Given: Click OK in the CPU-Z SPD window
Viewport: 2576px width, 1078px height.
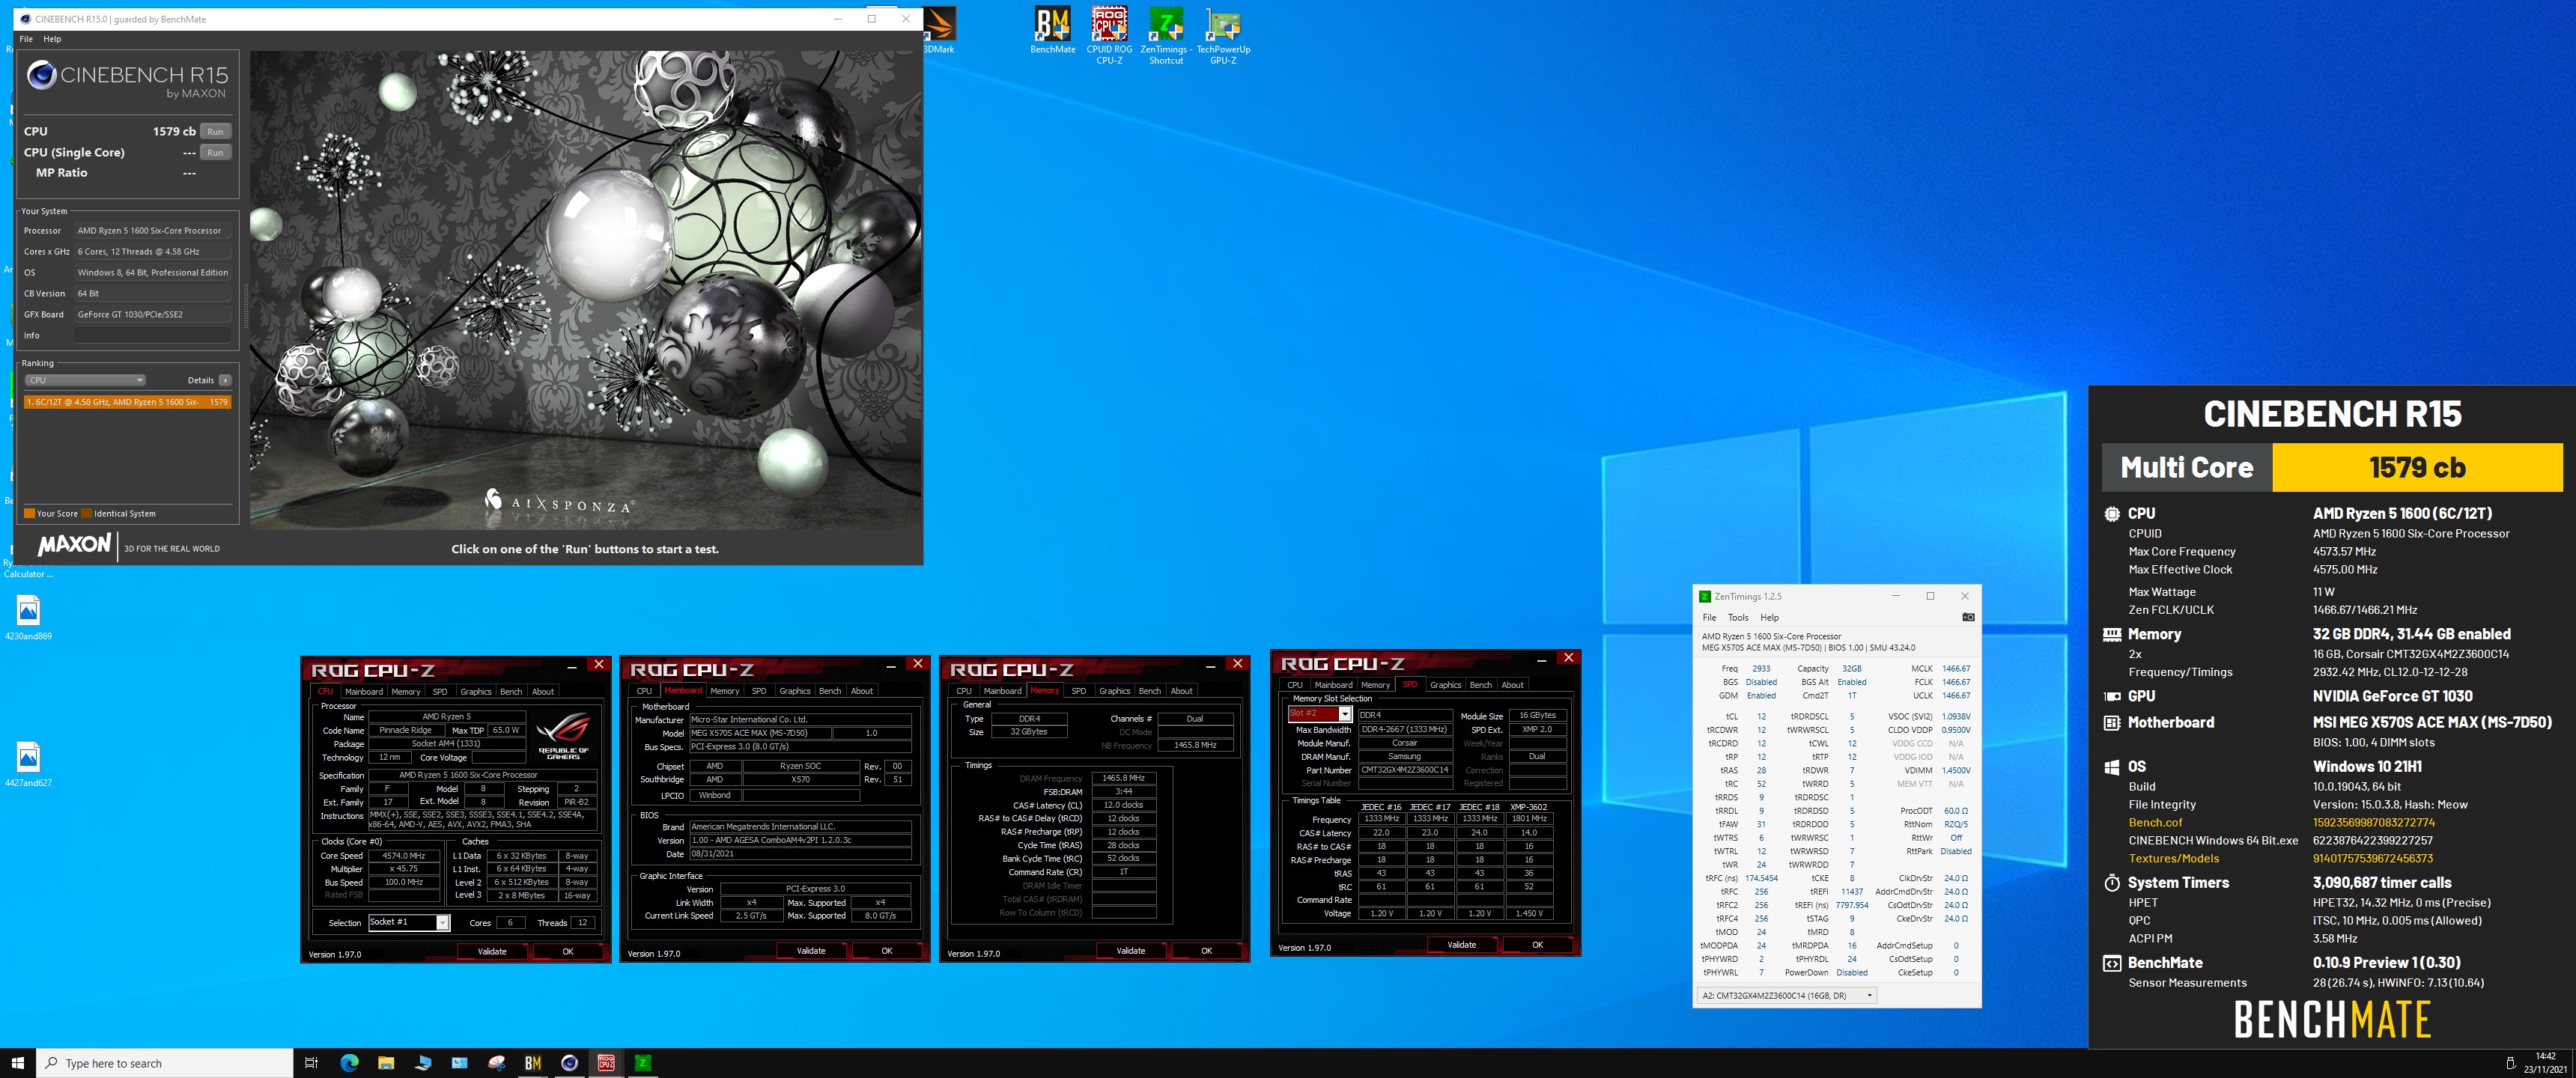Looking at the screenshot, I should click(1537, 945).
